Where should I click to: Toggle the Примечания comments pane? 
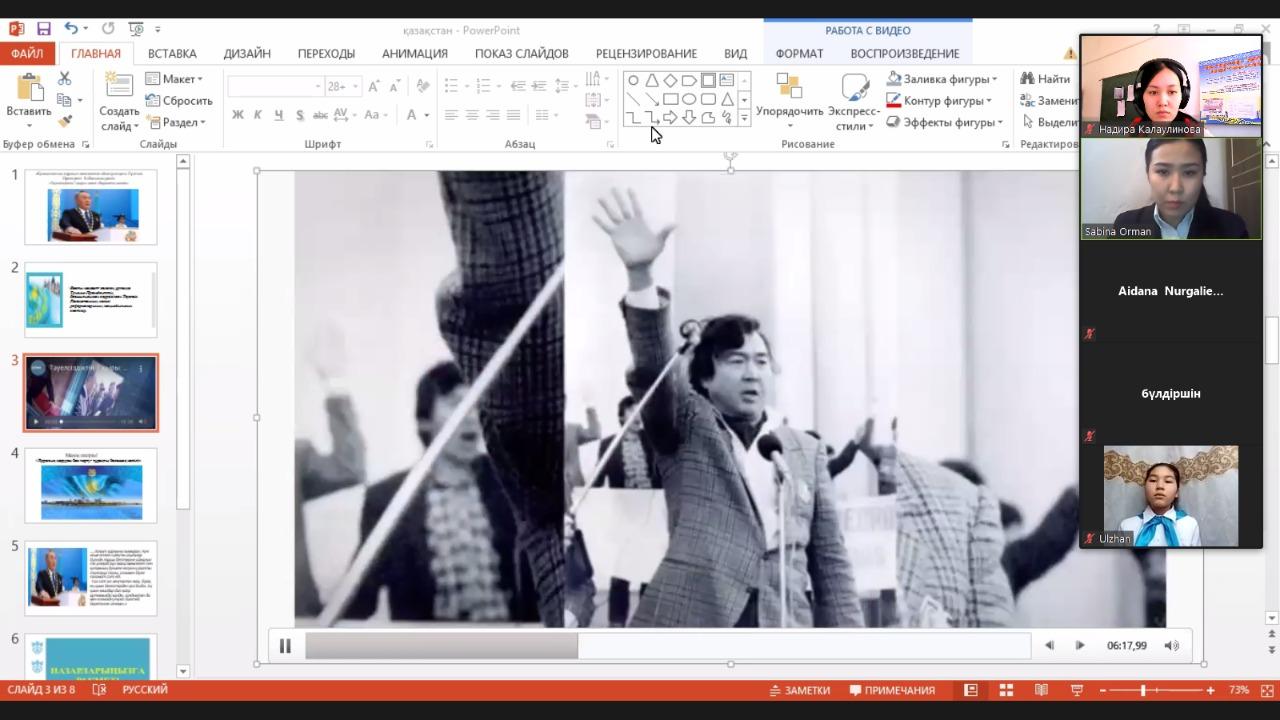[892, 690]
